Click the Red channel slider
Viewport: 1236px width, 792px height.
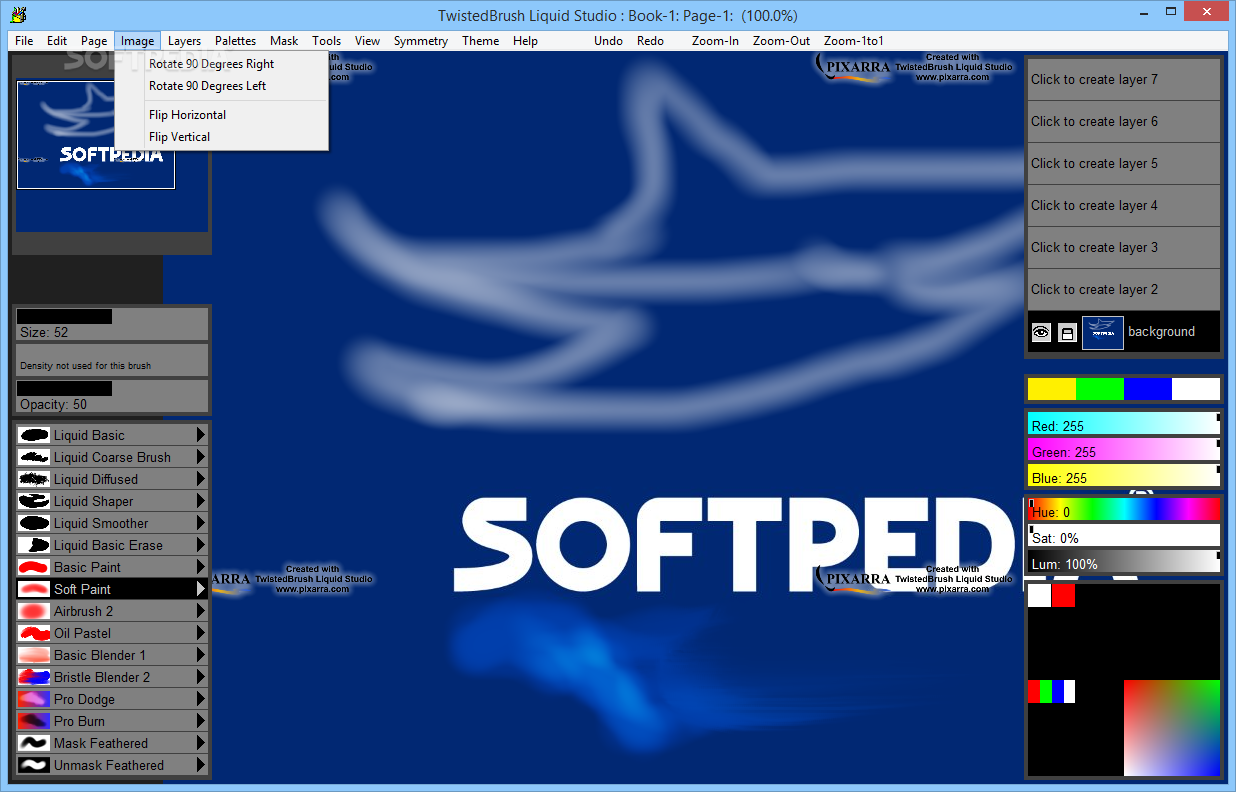1124,424
